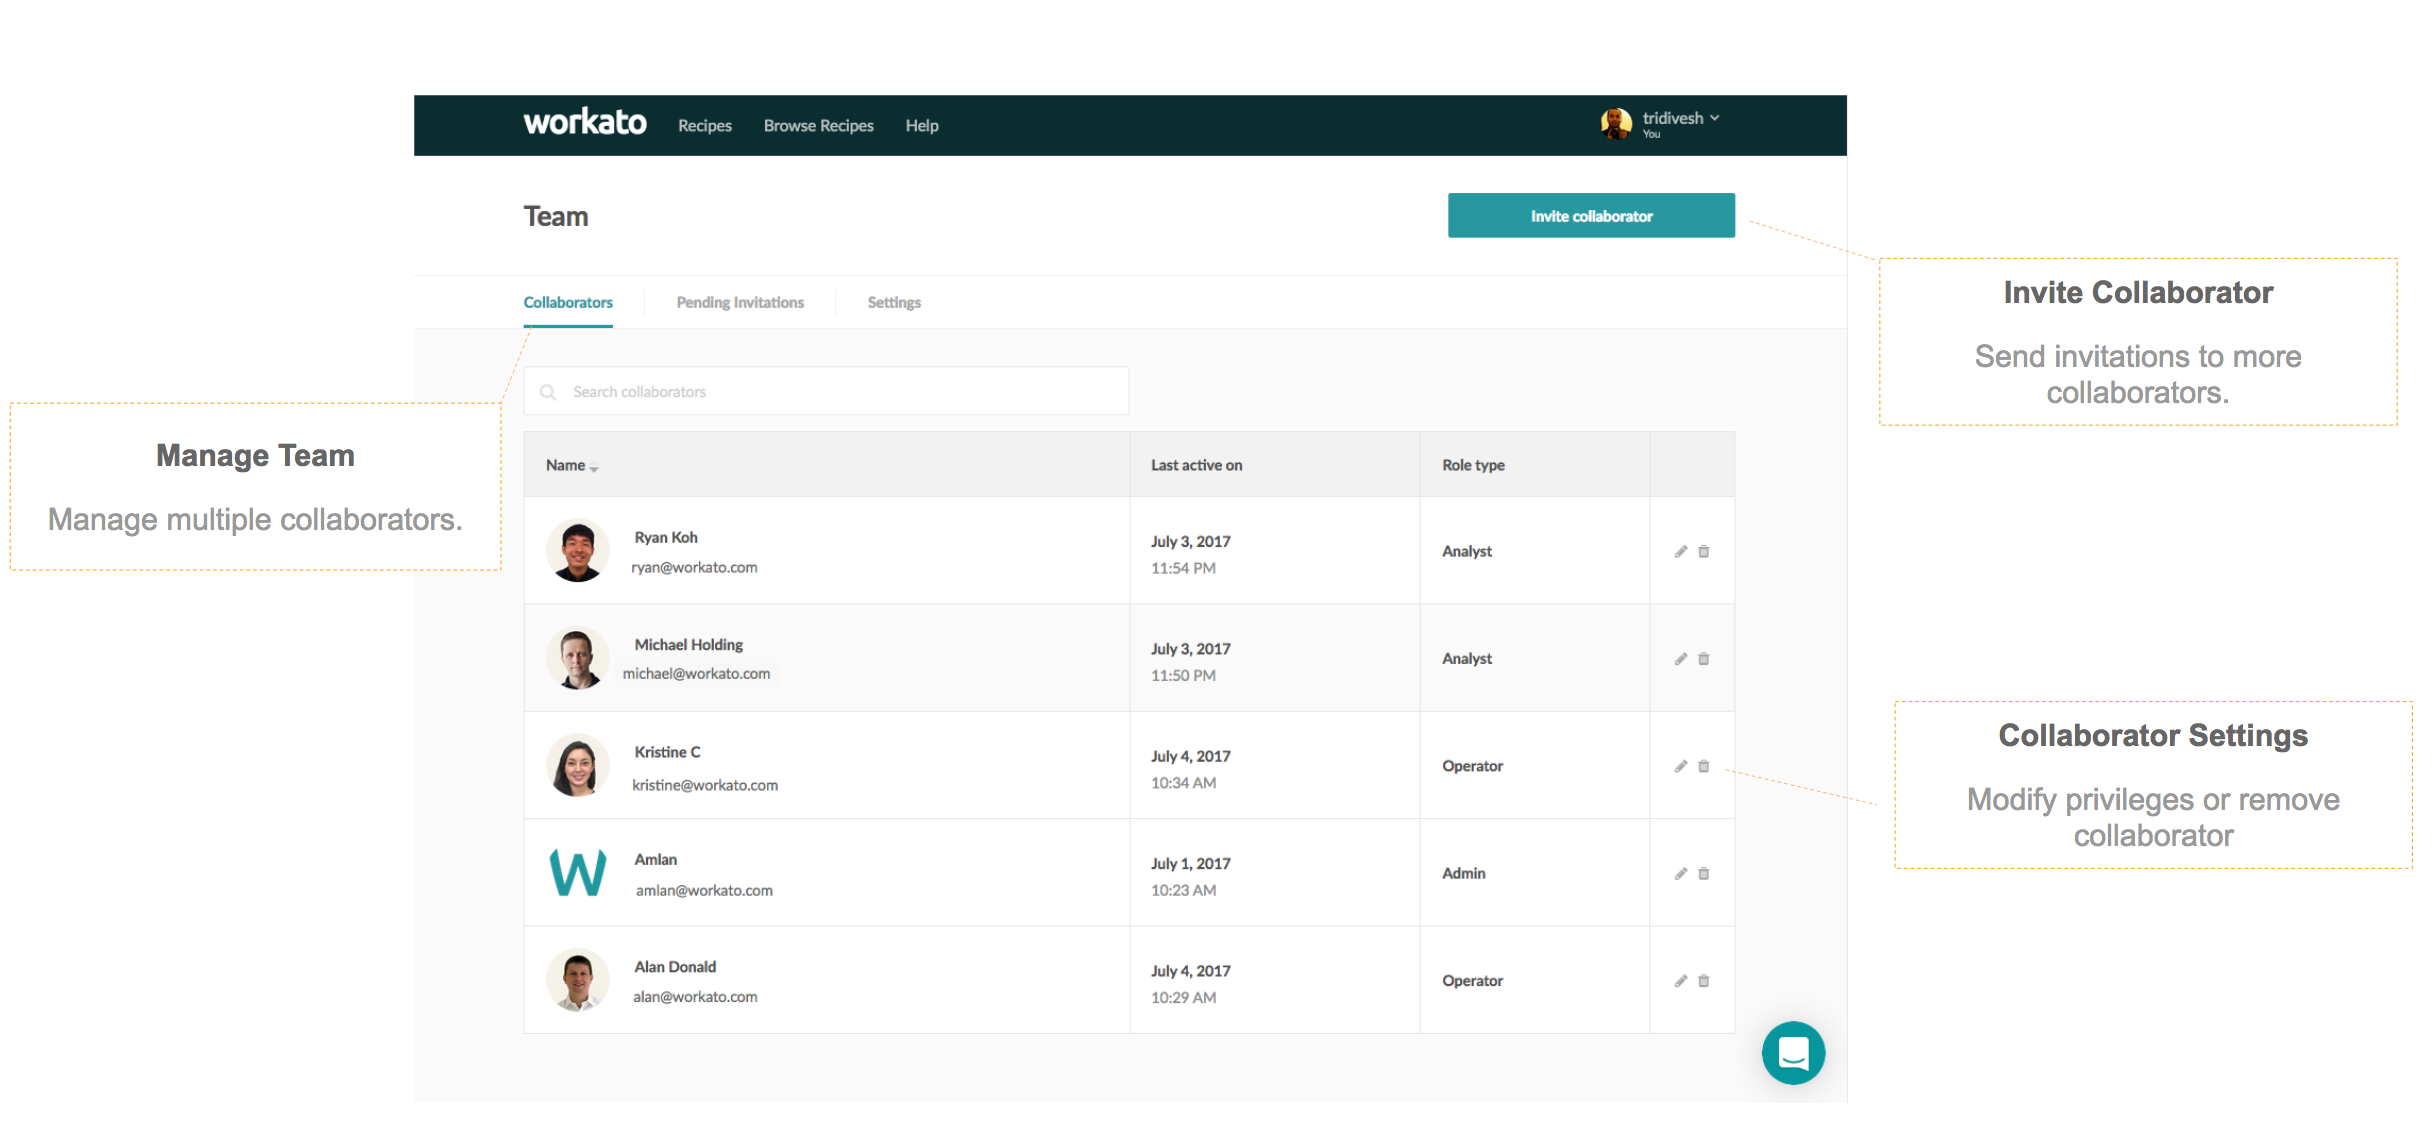Remove Michael Holding with trash icon

[x=1704, y=659]
